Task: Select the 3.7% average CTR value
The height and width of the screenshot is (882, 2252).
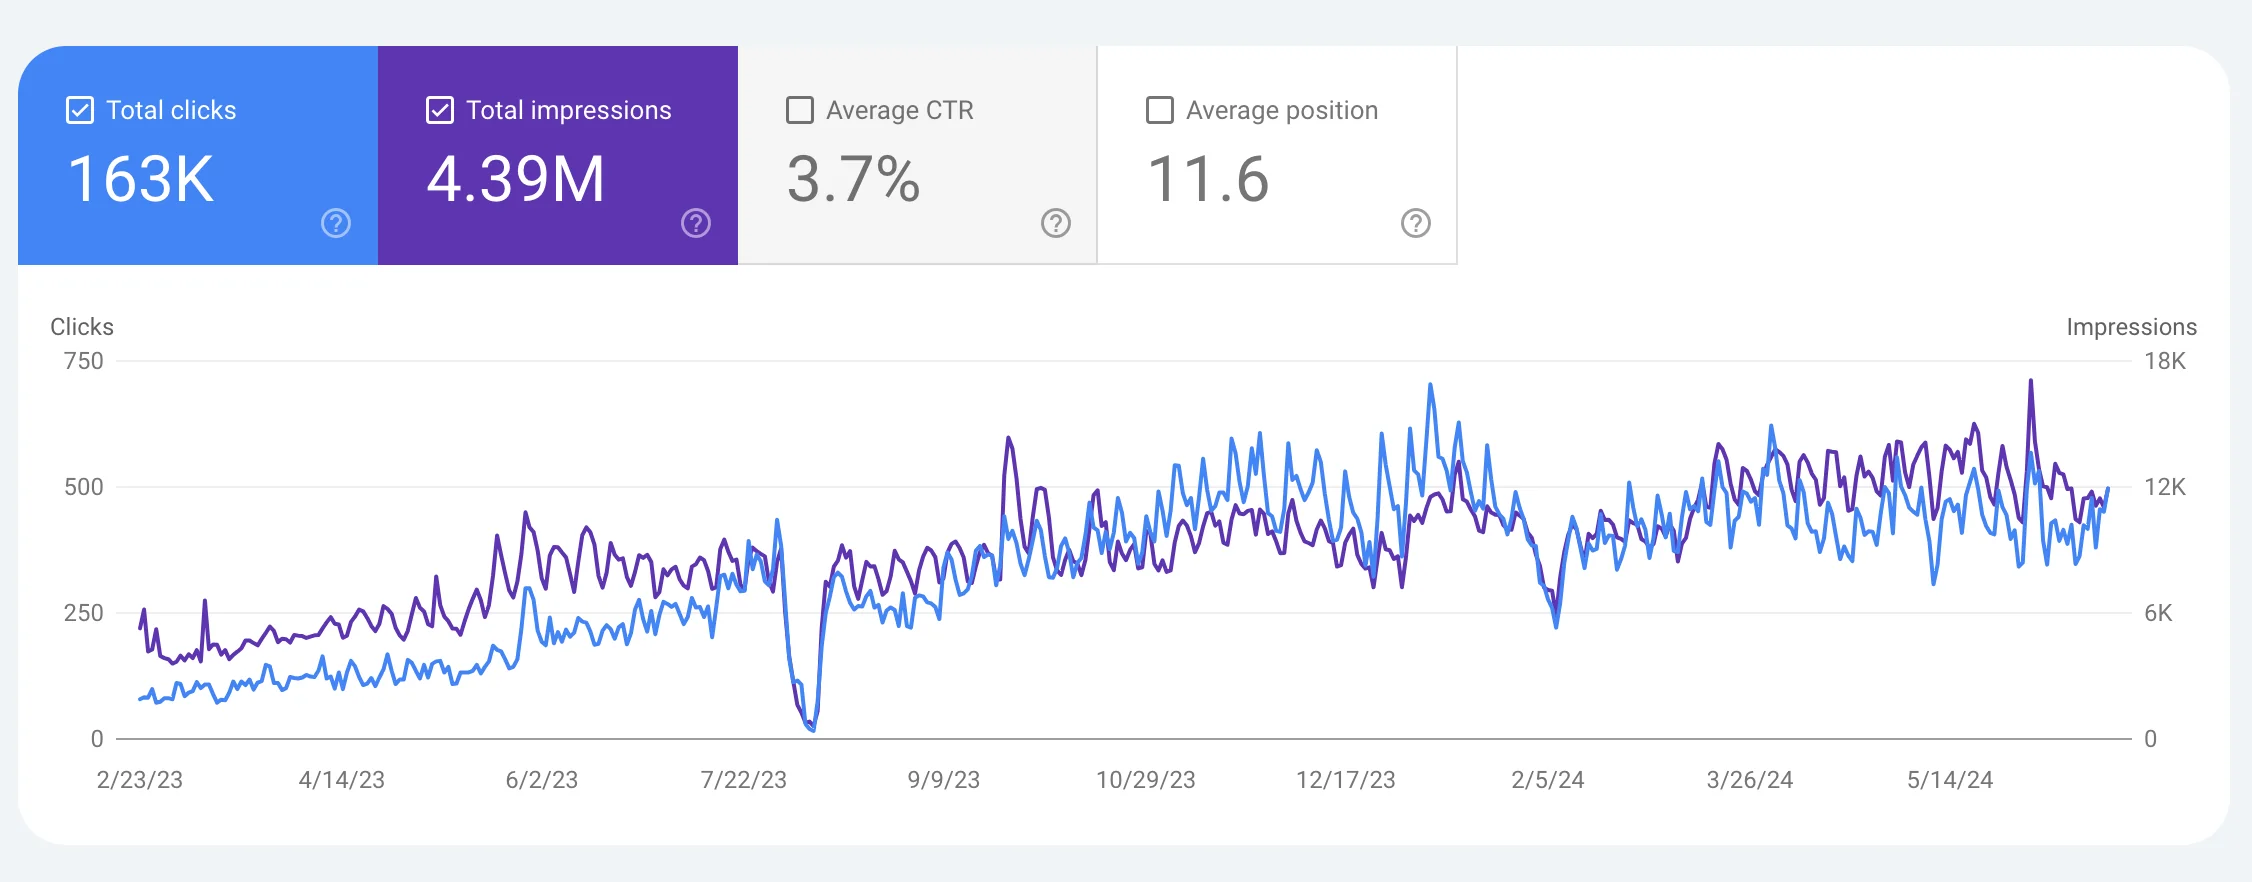Action: point(853,180)
